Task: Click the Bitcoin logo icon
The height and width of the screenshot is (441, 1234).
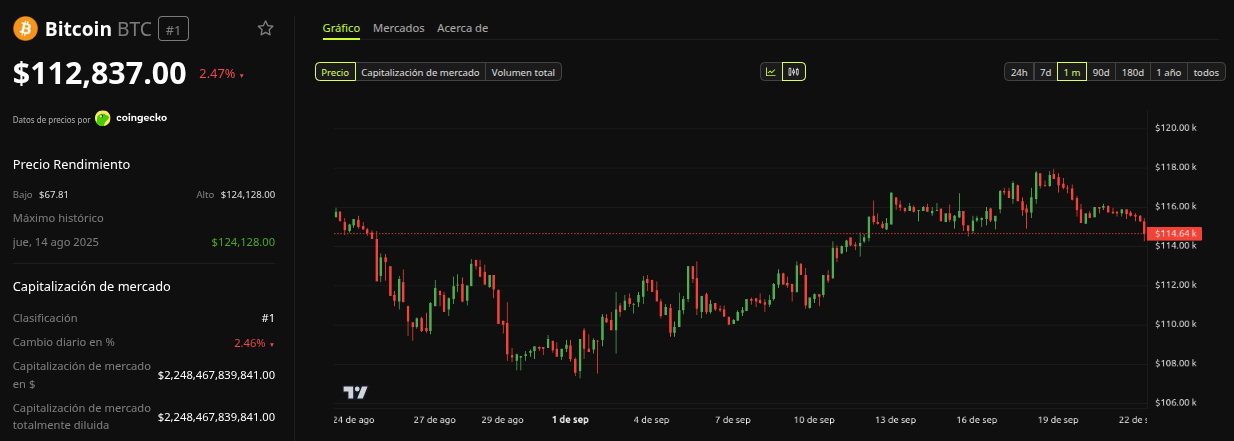Action: pos(25,29)
